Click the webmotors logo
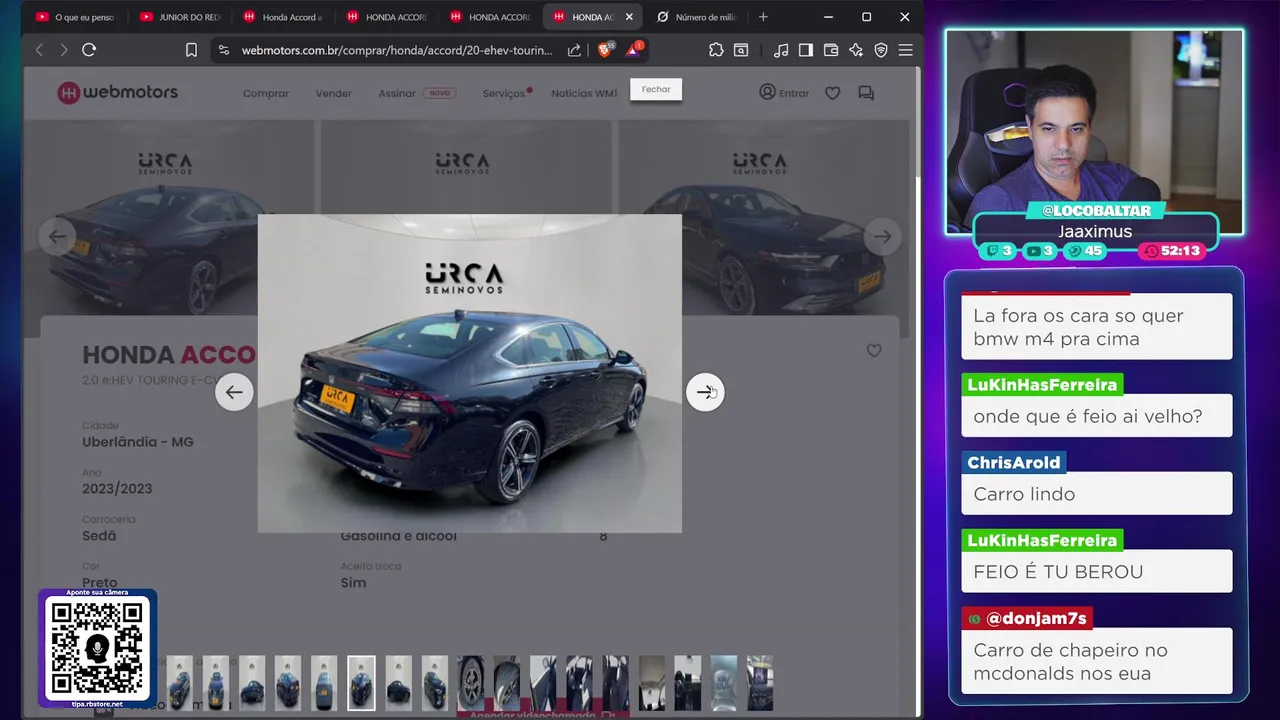This screenshot has width=1280, height=720. (x=117, y=93)
